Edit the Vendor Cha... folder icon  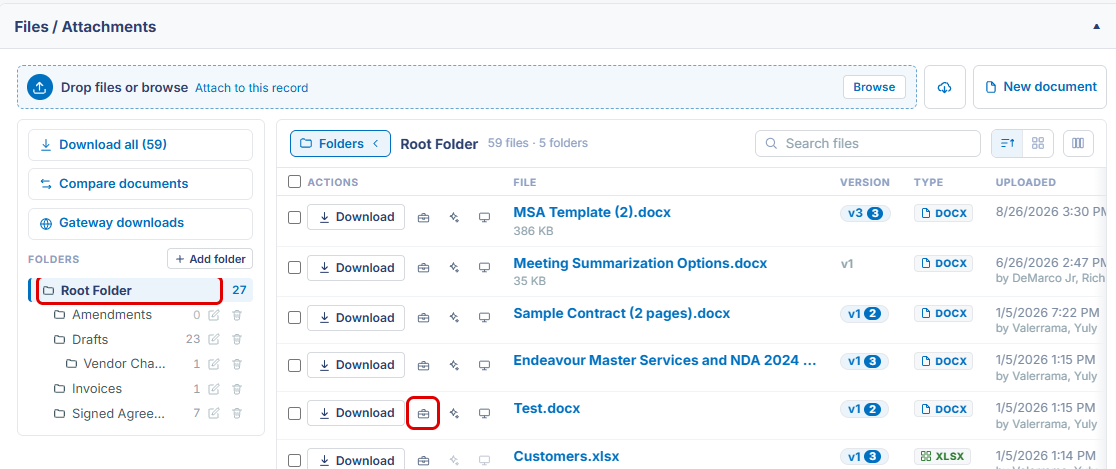click(214, 364)
